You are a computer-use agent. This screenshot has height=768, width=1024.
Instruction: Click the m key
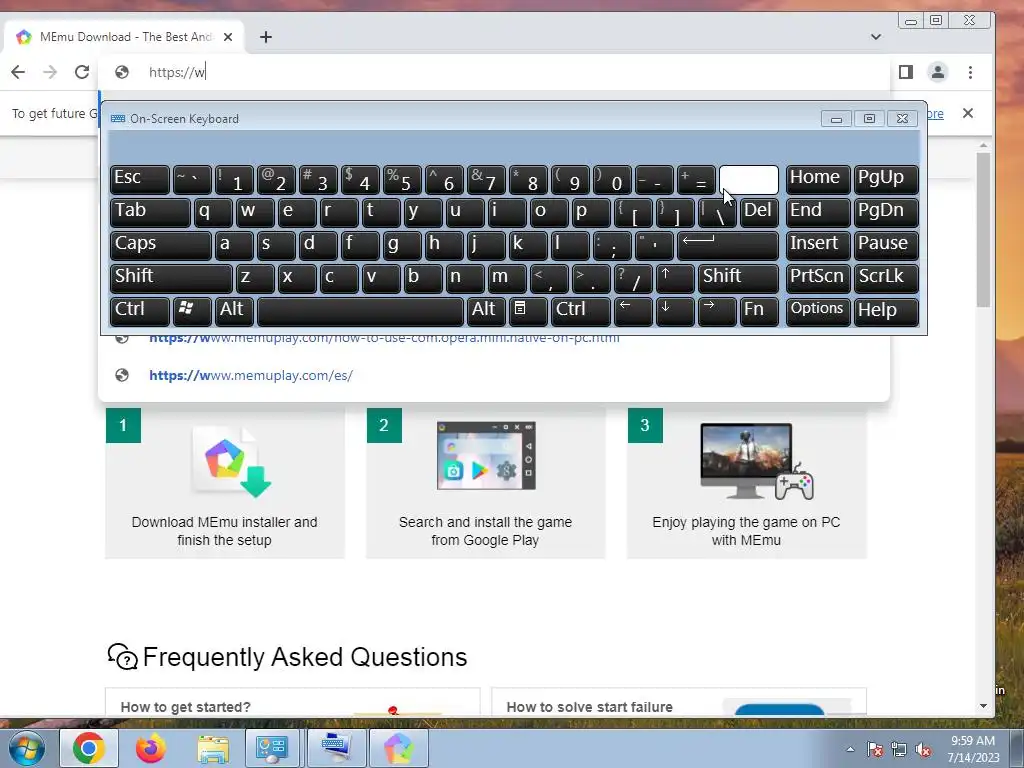click(507, 278)
